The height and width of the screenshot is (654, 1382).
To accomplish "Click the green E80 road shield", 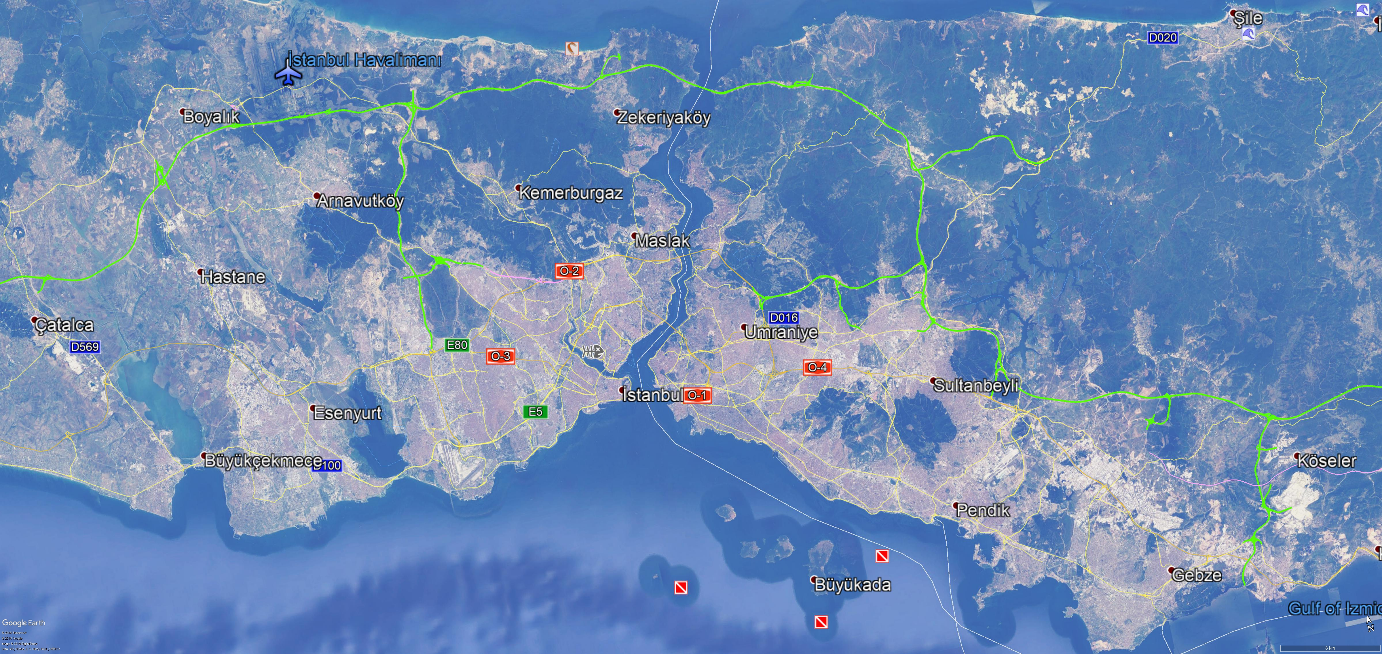I will (457, 345).
